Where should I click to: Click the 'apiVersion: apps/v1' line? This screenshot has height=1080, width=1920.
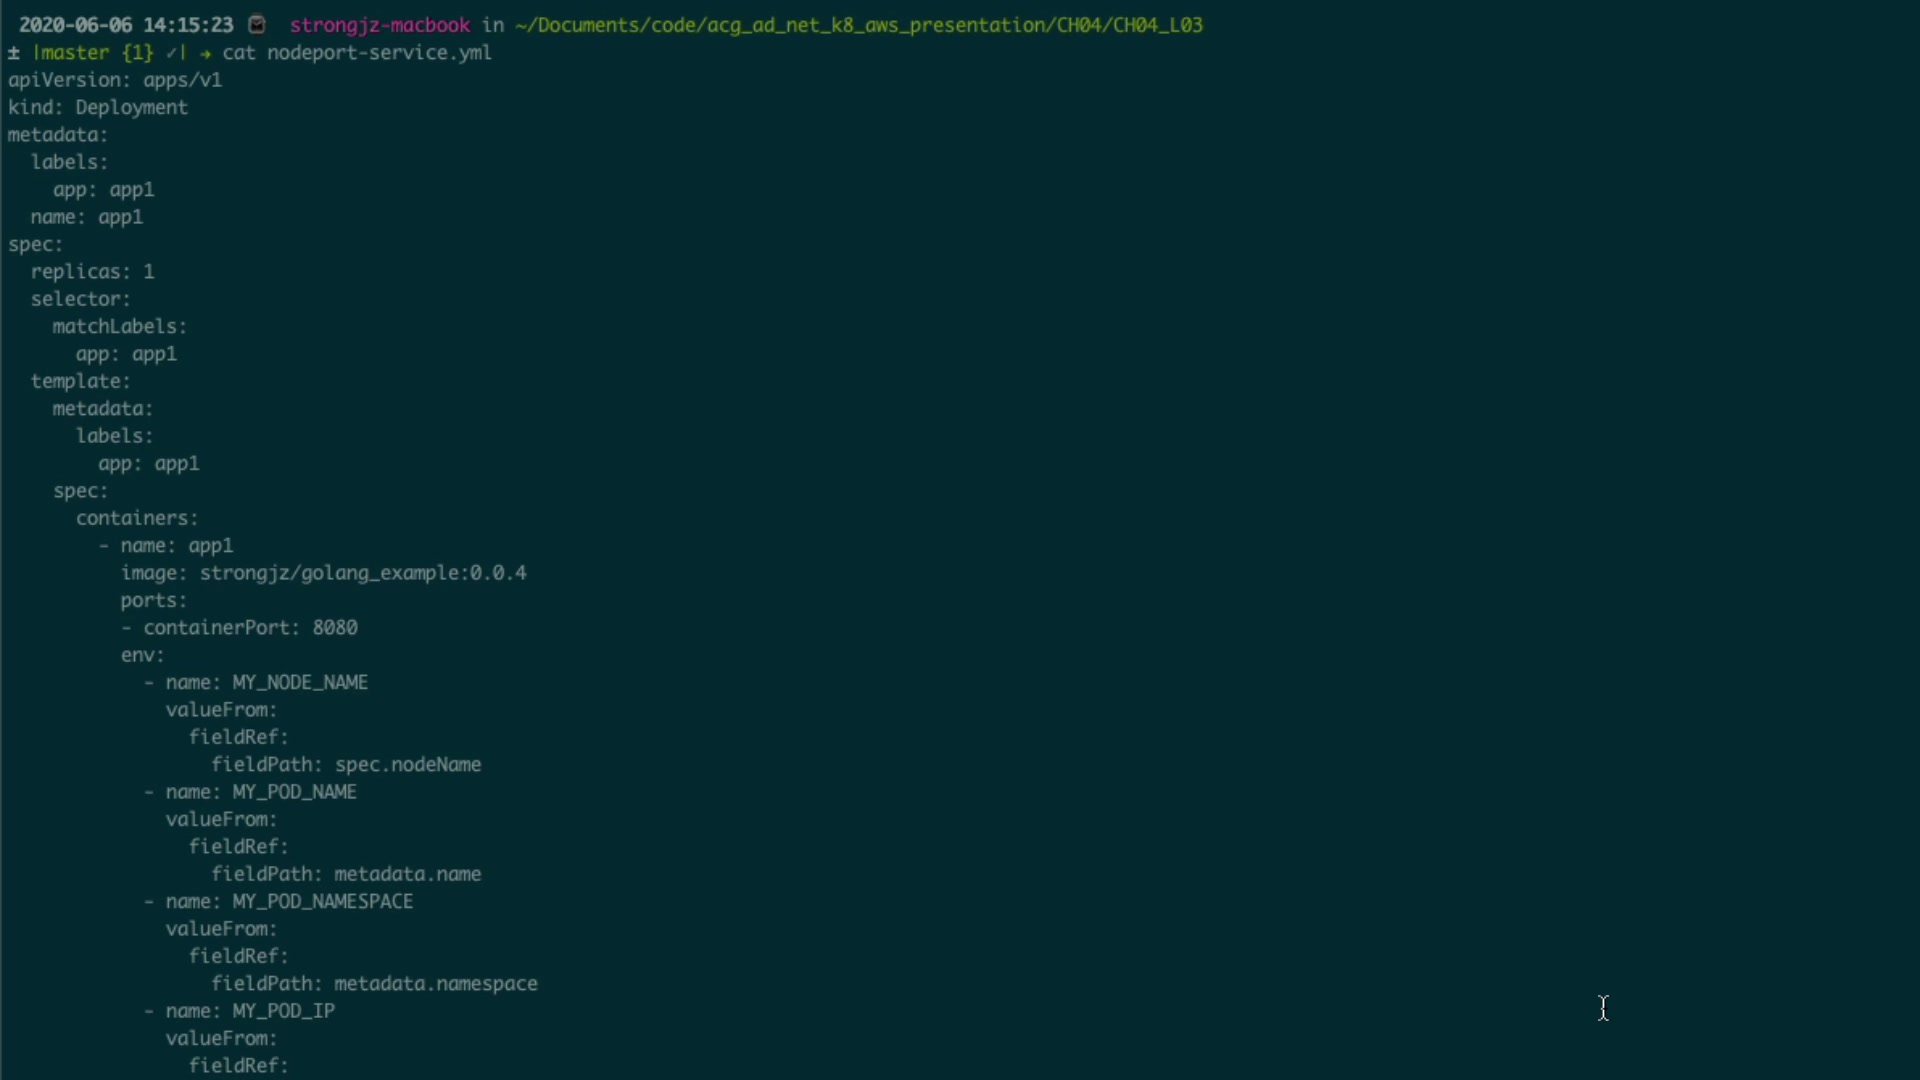[x=115, y=80]
